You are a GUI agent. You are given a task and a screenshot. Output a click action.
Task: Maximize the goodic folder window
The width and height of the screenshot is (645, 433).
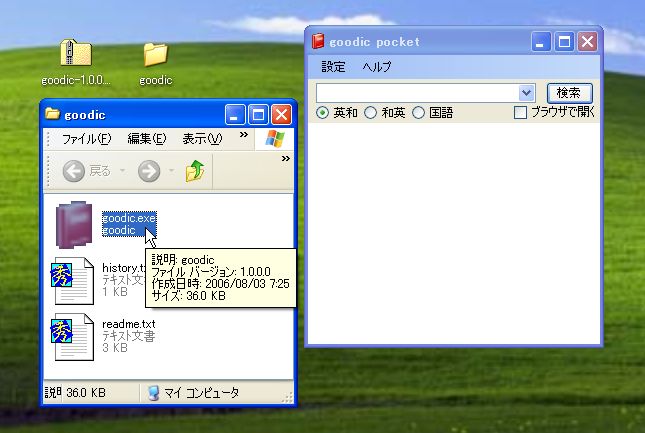(x=258, y=115)
